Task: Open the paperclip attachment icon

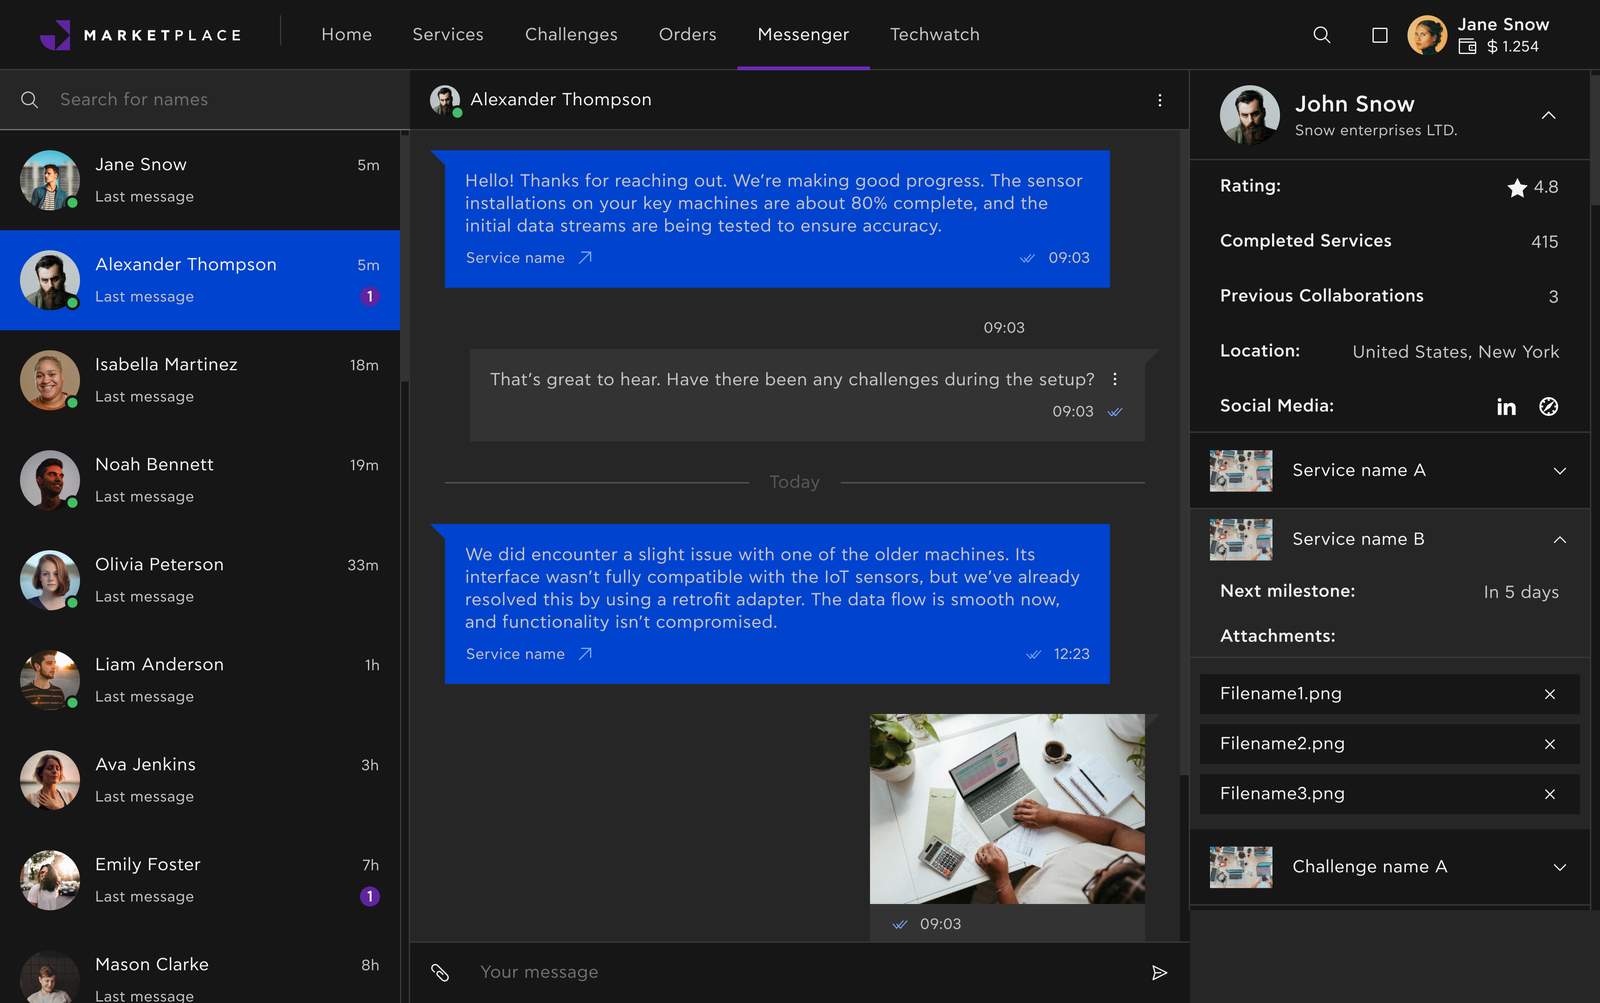Action: click(440, 972)
